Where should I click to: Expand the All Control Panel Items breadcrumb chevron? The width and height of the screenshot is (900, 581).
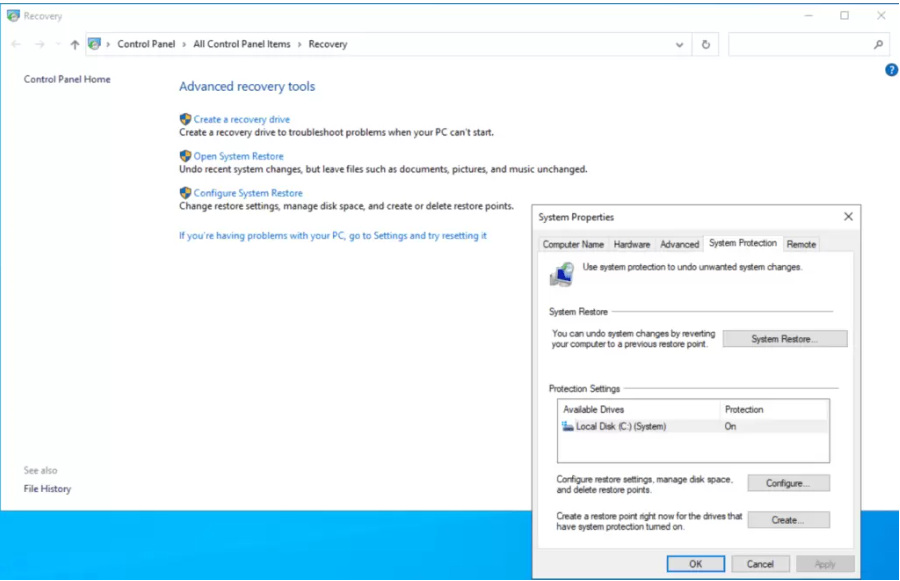[x=299, y=45]
